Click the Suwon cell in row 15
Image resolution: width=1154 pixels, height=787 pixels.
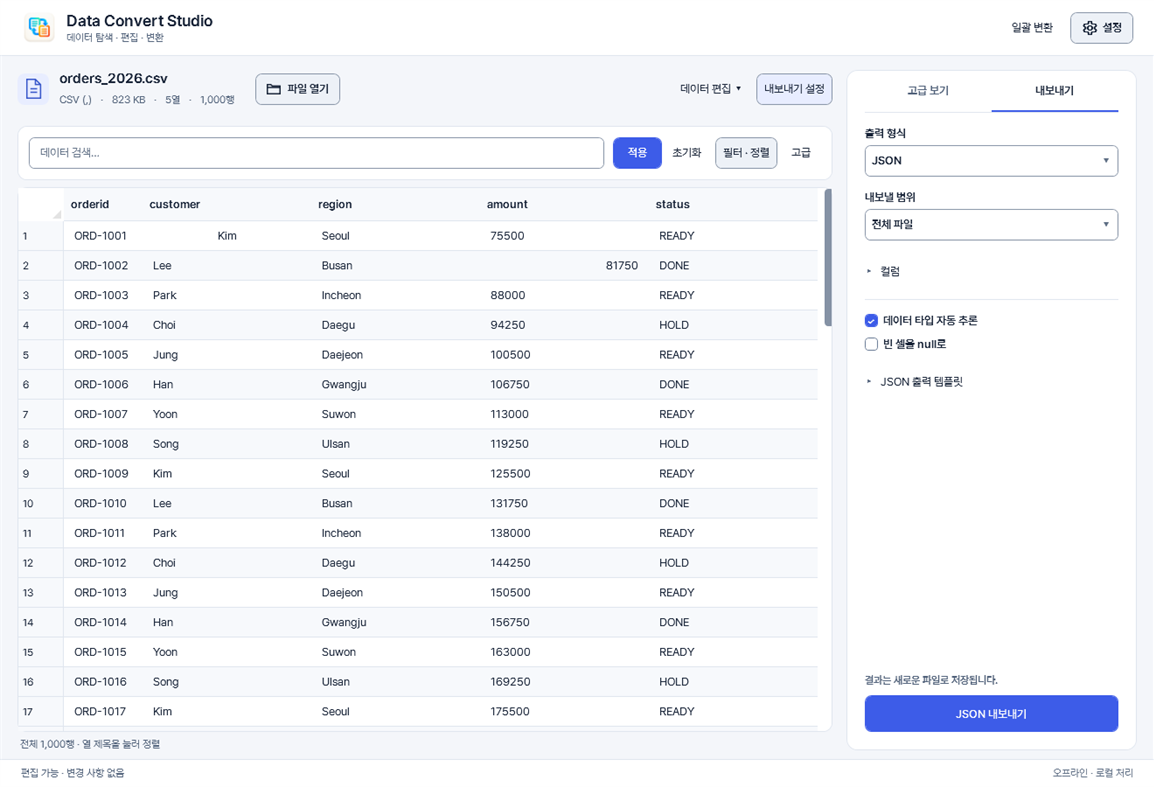tap(395, 652)
